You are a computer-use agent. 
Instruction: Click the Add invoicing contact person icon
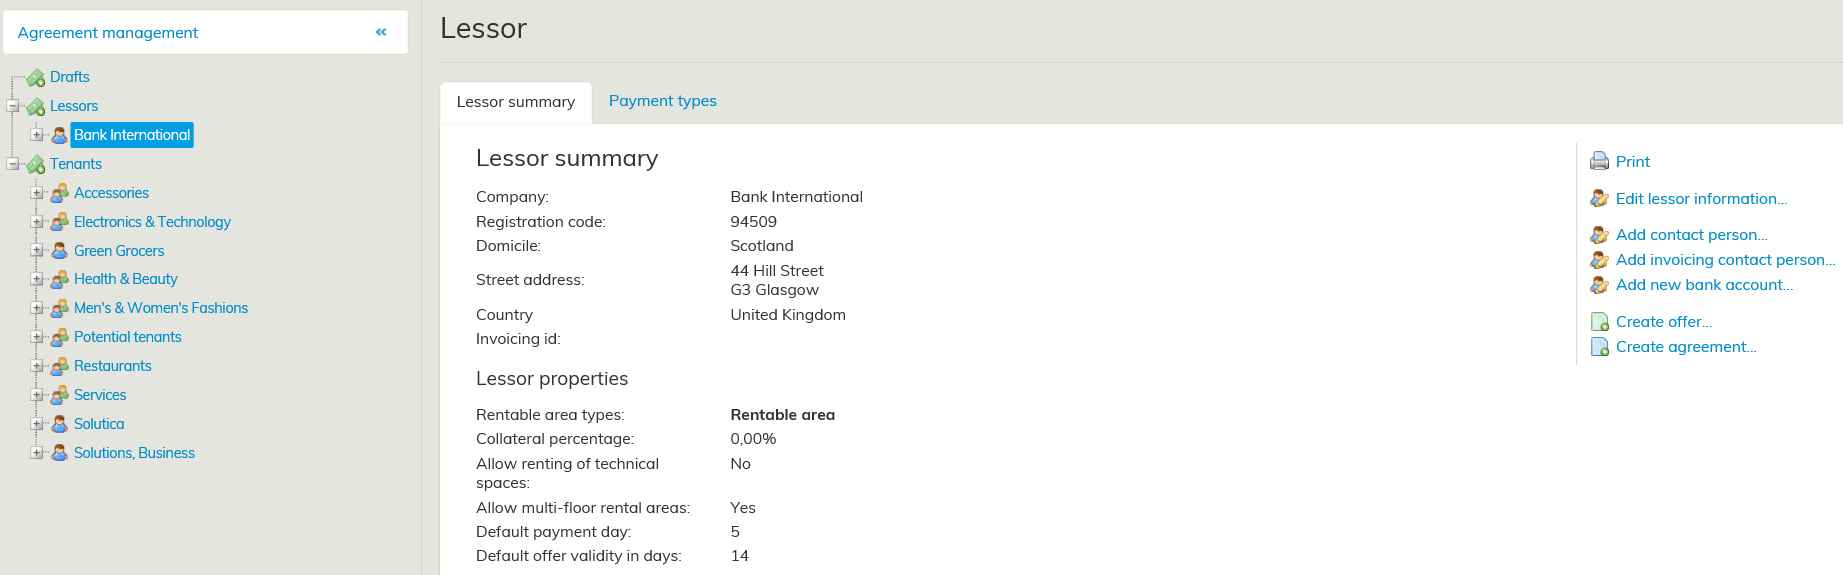pos(1599,260)
